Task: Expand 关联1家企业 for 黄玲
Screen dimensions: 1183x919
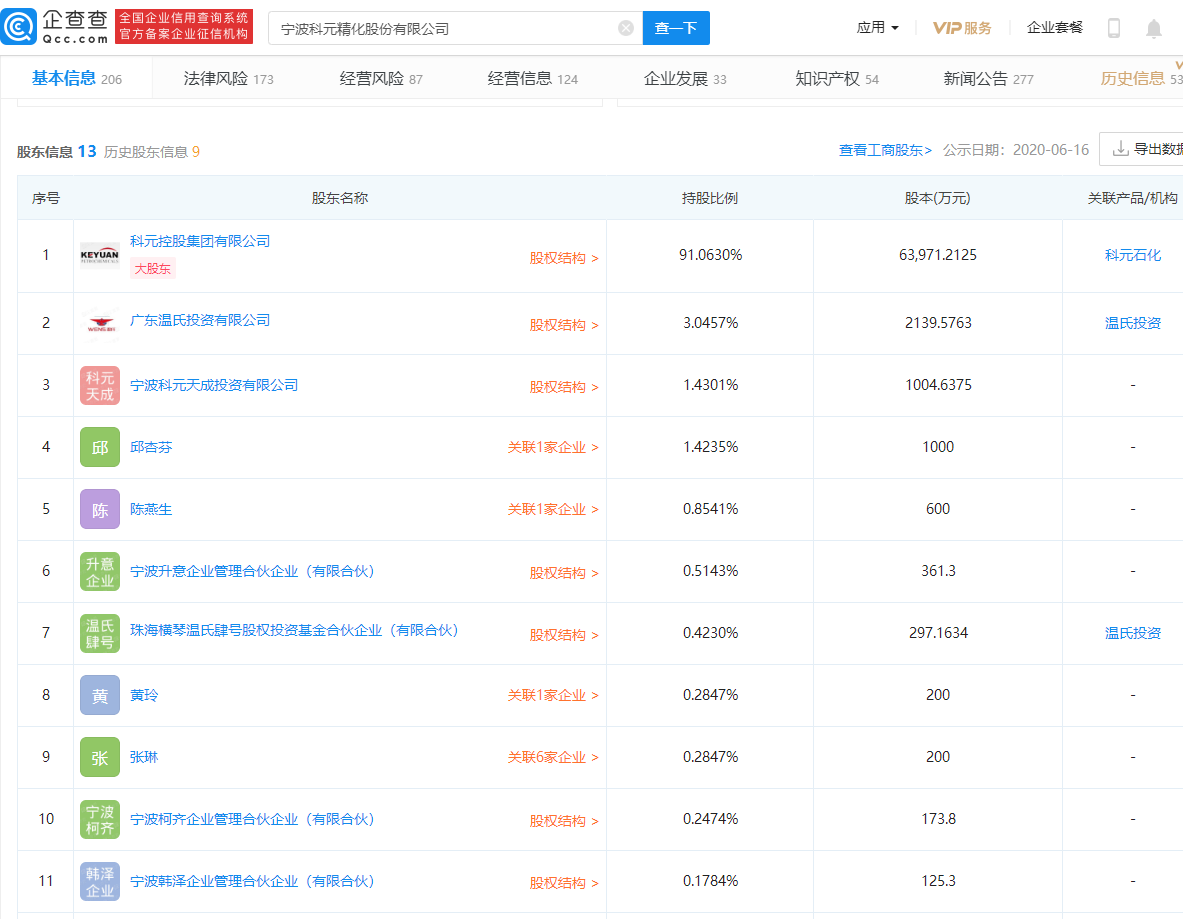Action: pyautogui.click(x=553, y=695)
